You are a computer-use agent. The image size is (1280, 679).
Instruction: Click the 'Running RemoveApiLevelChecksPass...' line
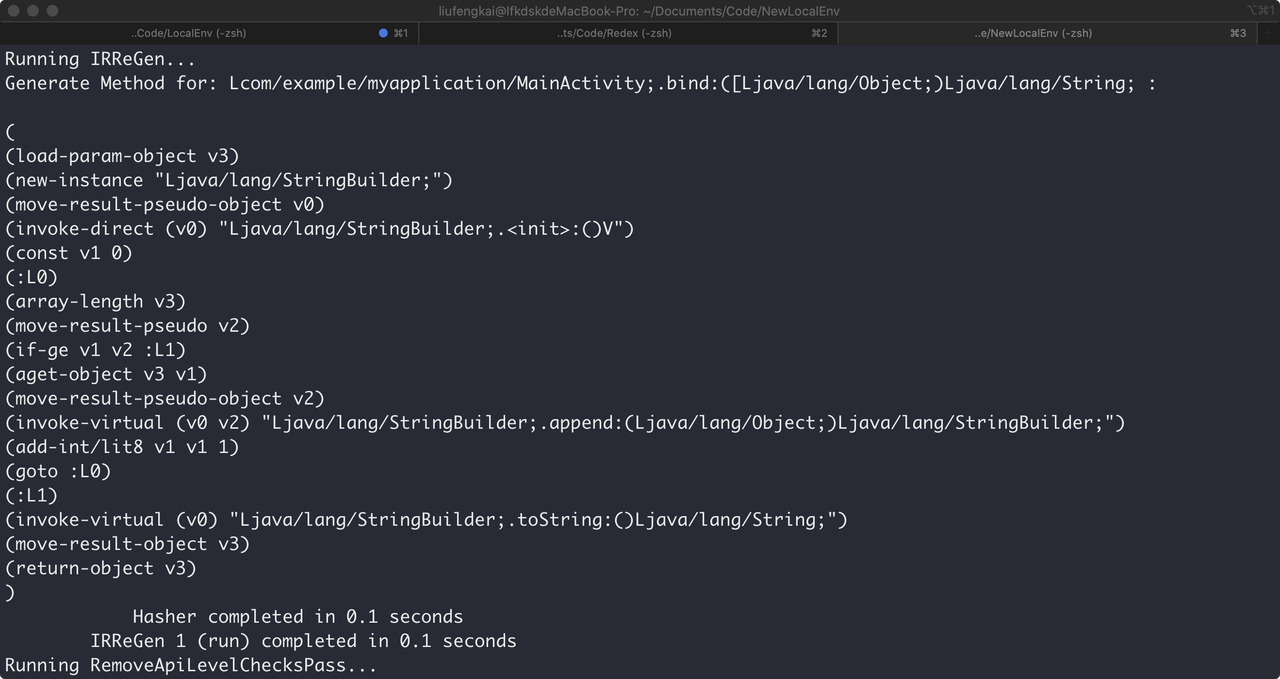[x=191, y=665]
